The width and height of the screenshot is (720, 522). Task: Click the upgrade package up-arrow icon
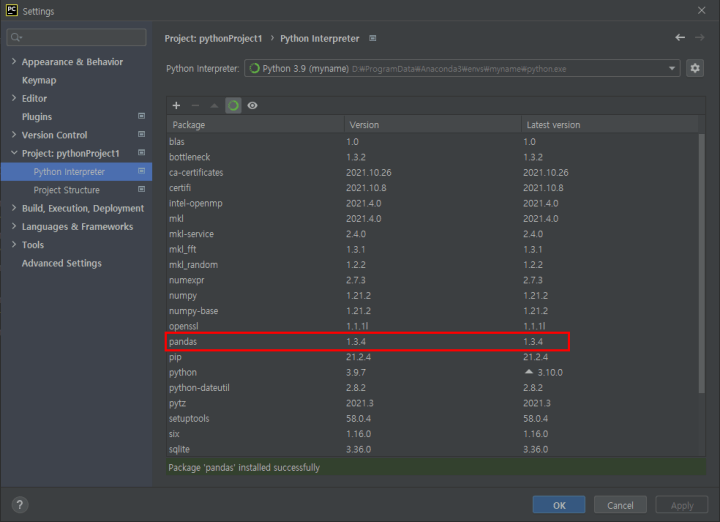(x=214, y=106)
